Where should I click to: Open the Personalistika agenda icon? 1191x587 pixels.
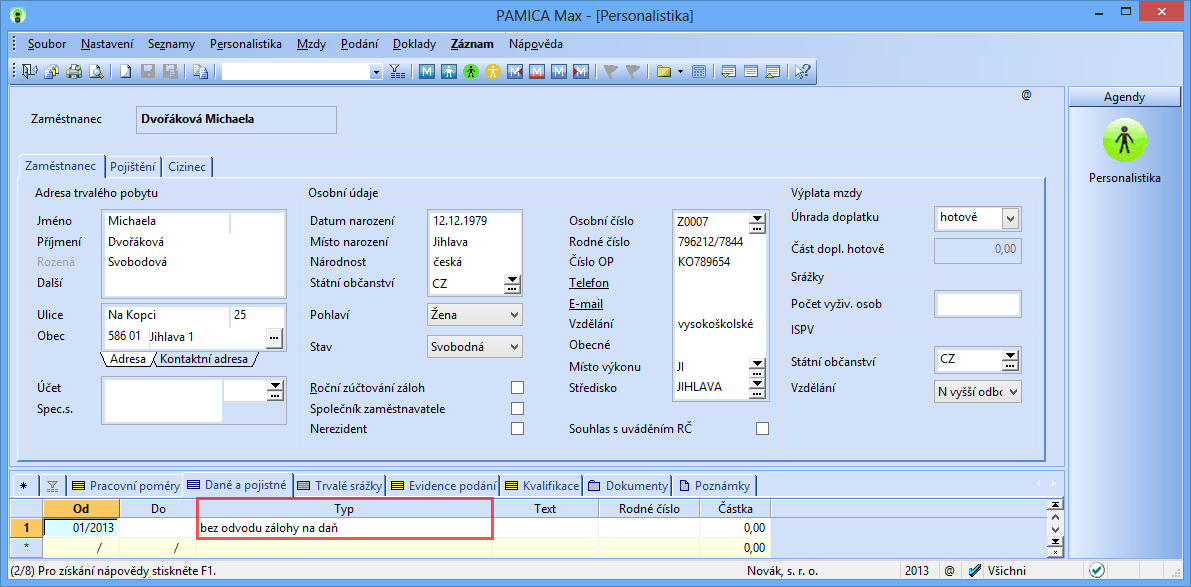tap(1124, 141)
